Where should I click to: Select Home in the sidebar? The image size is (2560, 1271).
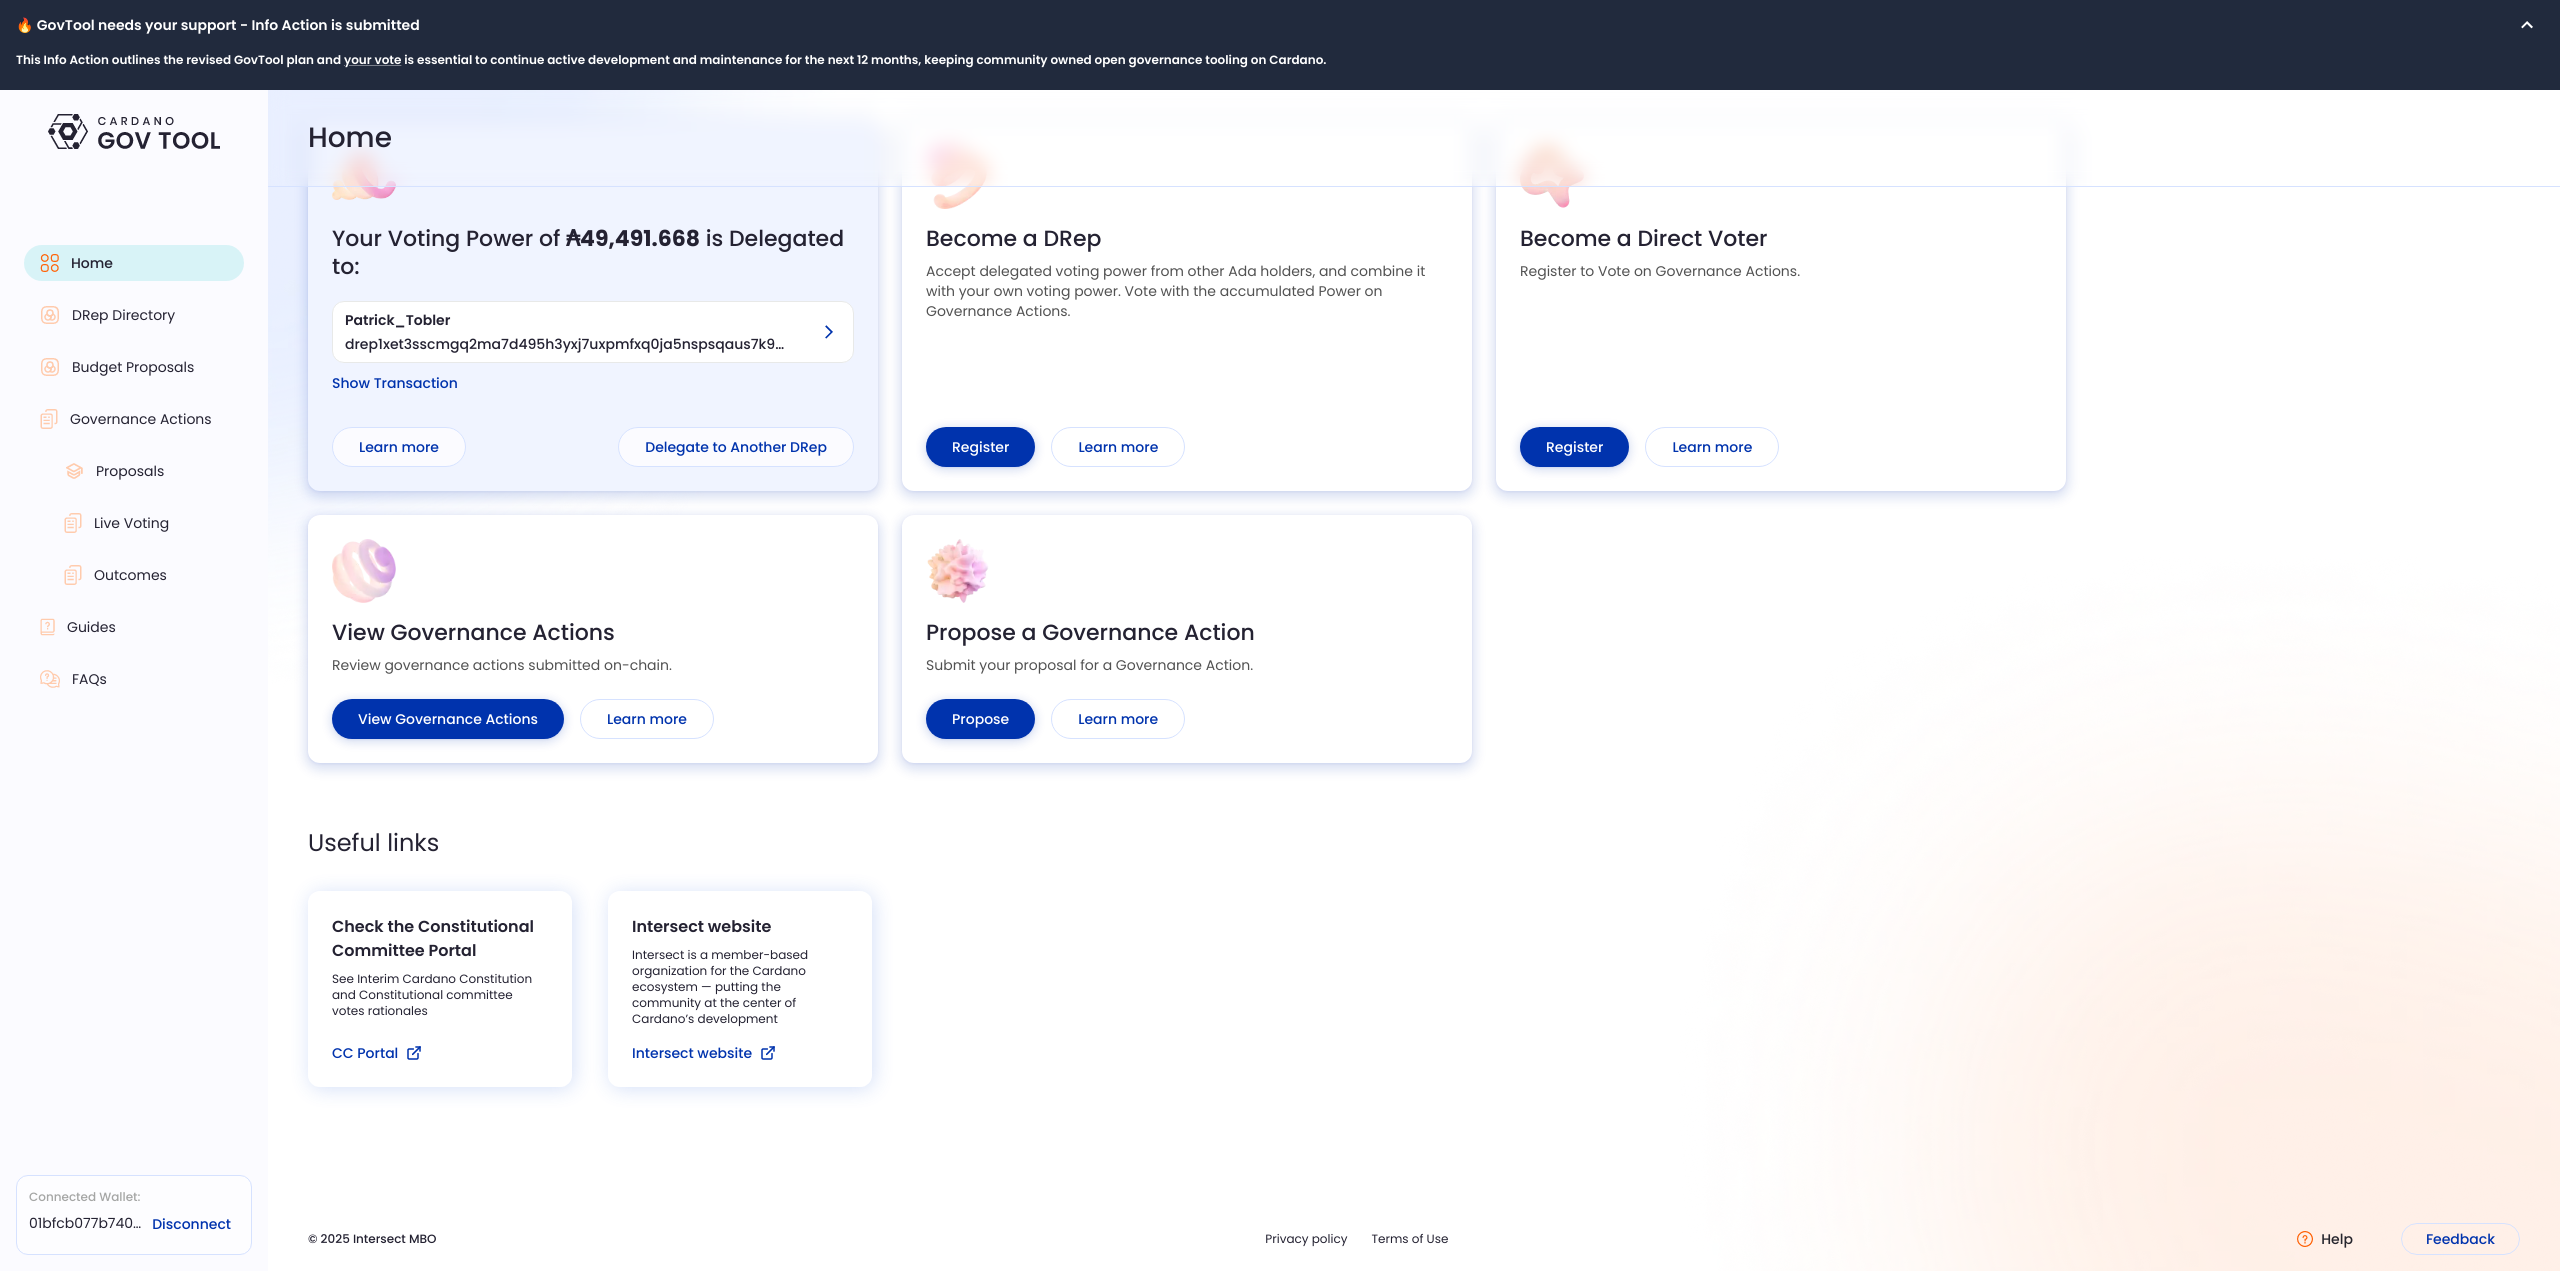pyautogui.click(x=134, y=263)
